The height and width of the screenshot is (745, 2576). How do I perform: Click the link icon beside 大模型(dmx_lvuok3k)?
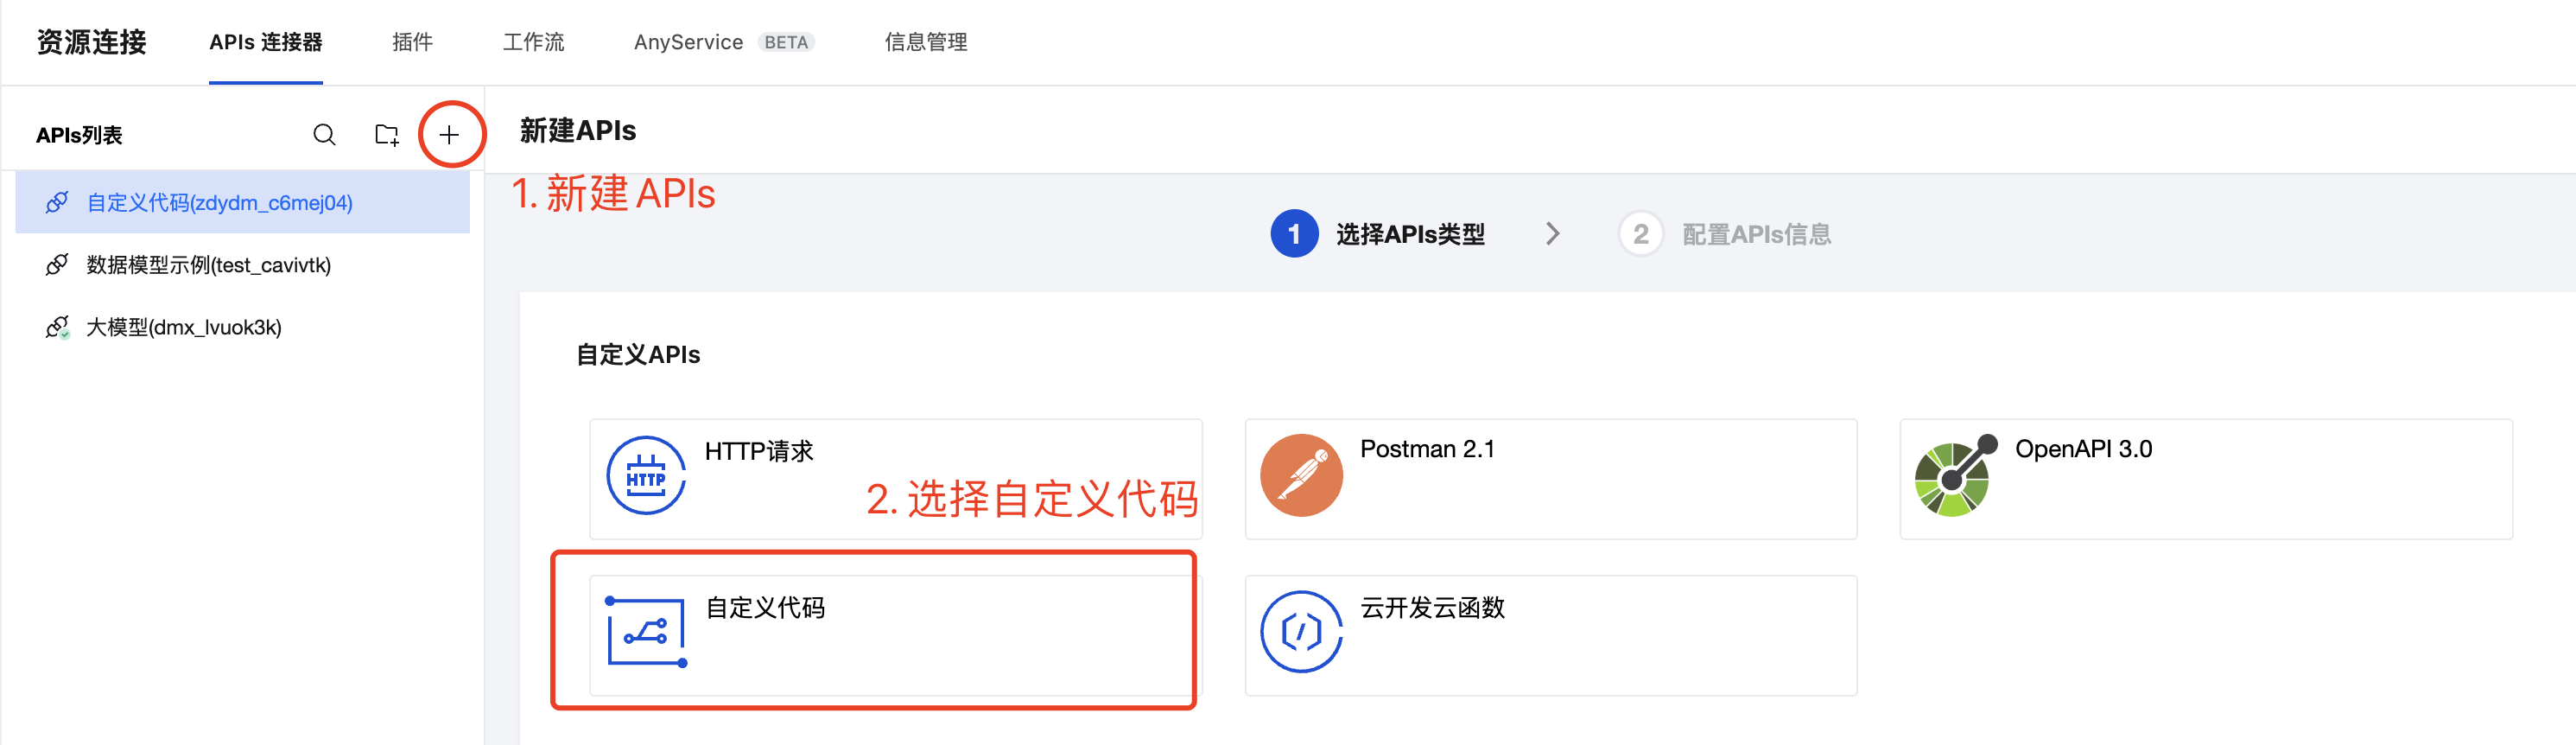pyautogui.click(x=57, y=327)
